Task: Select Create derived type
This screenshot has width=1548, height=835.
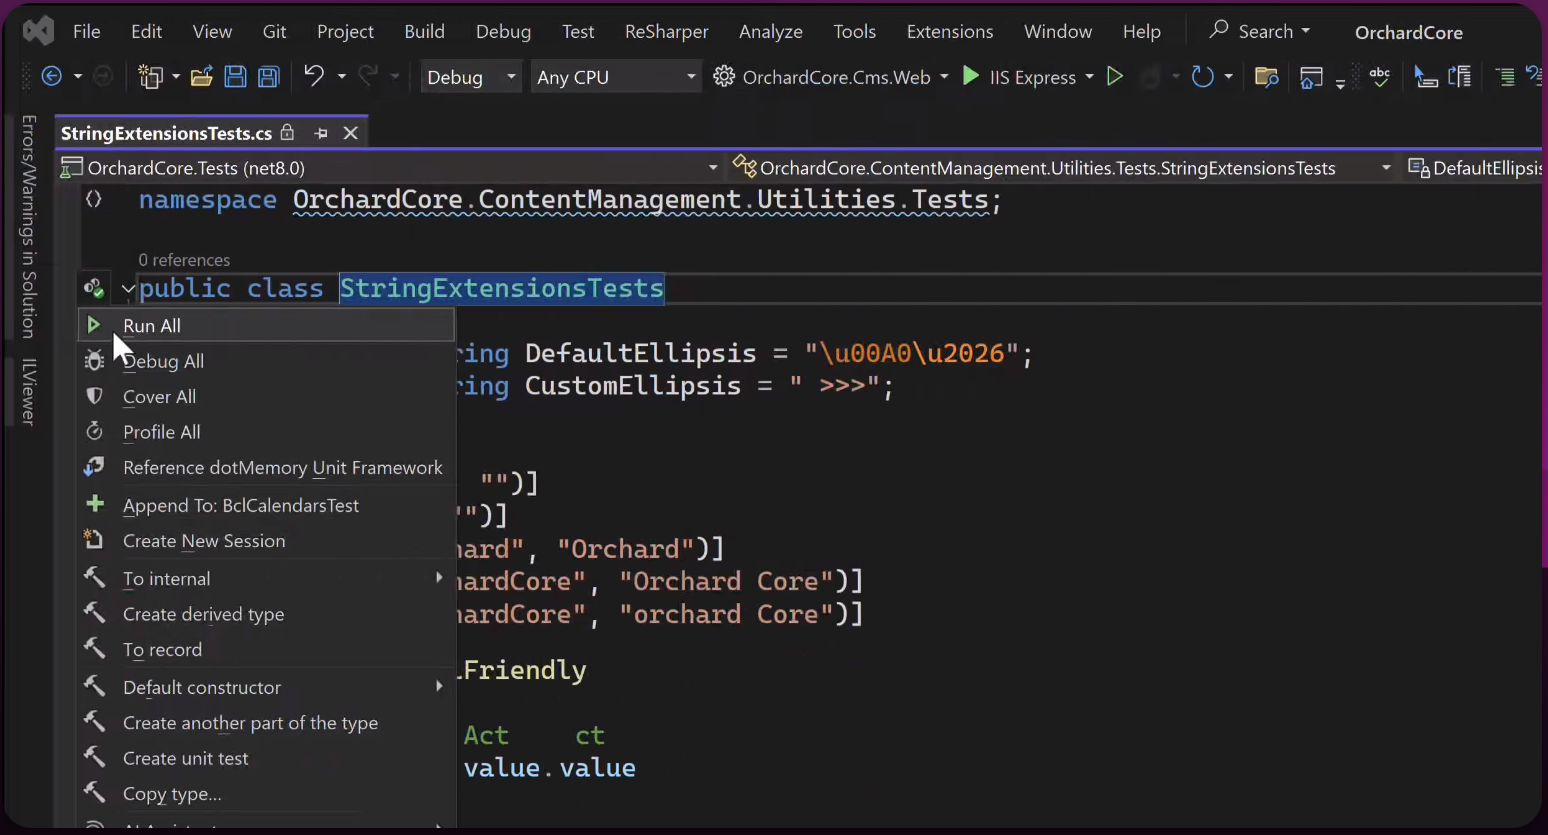Action: (x=266, y=614)
